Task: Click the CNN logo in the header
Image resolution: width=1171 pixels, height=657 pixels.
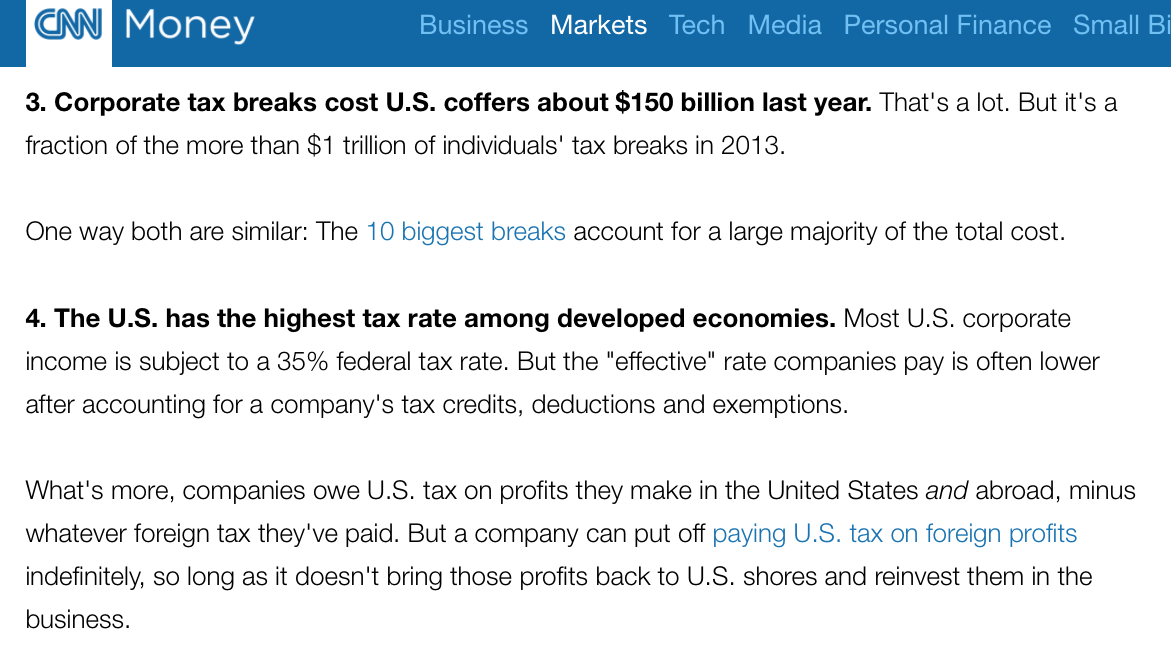Action: (68, 25)
